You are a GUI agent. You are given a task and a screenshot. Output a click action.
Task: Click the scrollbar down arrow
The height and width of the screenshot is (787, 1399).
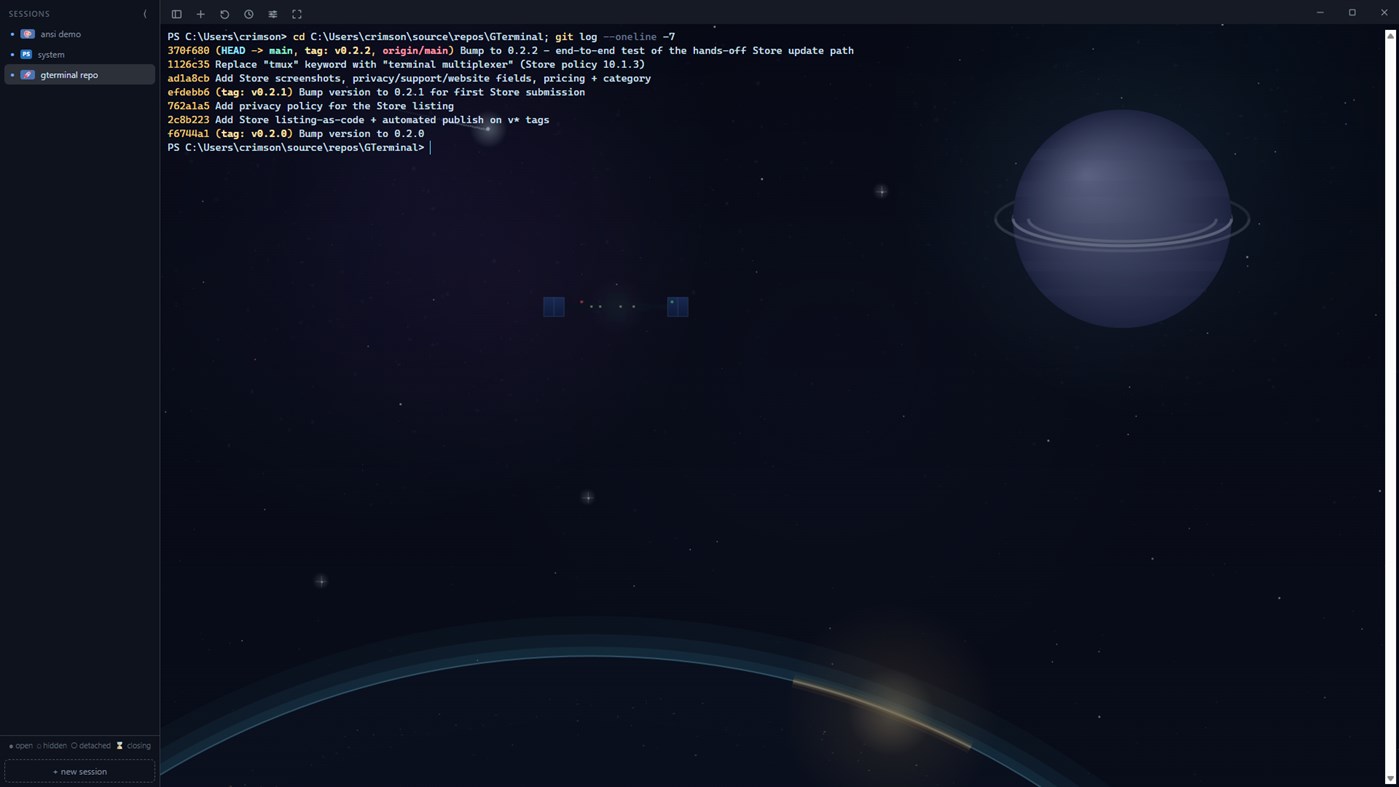tap(1390, 779)
